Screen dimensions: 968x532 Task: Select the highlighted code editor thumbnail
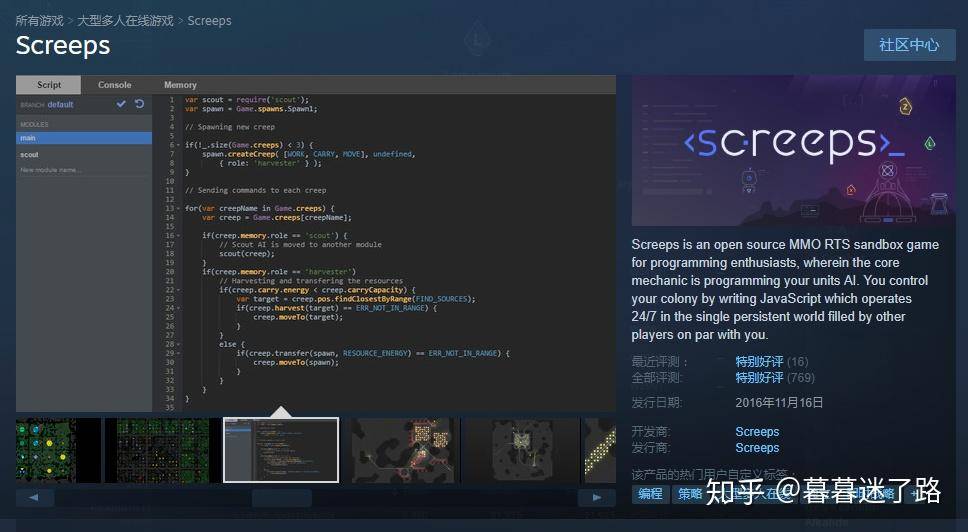click(281, 450)
